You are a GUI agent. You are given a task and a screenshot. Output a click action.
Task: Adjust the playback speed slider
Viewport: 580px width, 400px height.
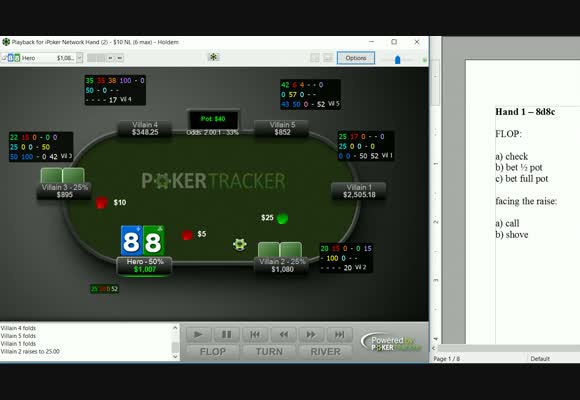(x=398, y=59)
